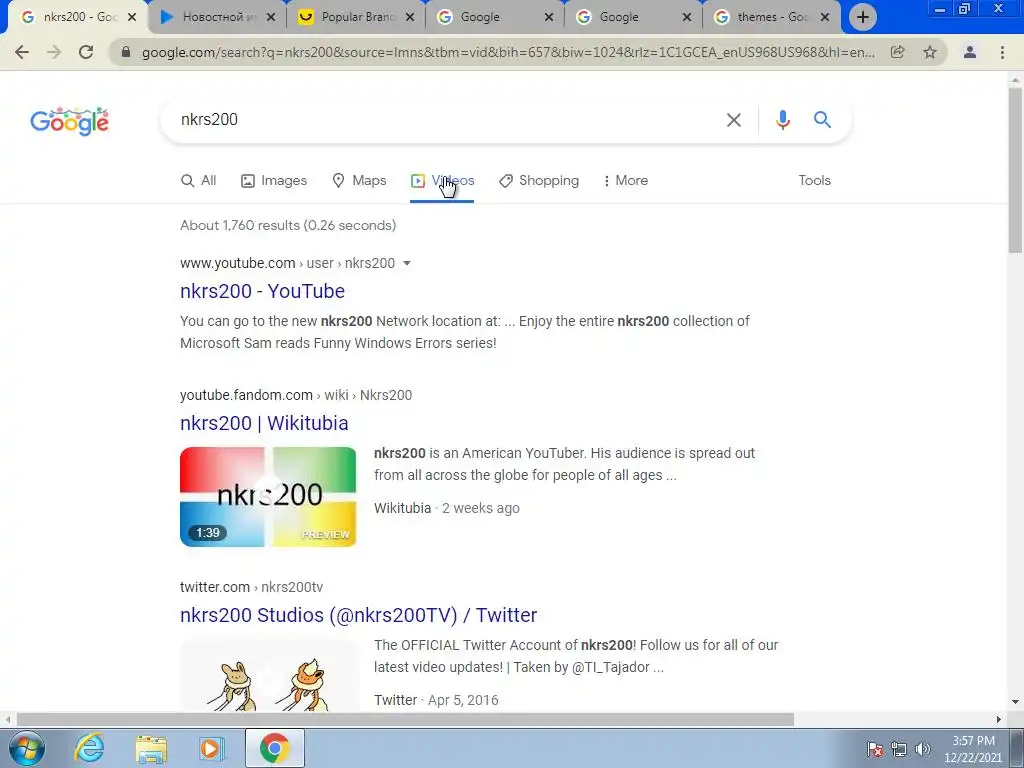This screenshot has width=1024, height=768.
Task: Click the 'Wikitubia · 2 weeks ago' text
Action: (x=447, y=508)
